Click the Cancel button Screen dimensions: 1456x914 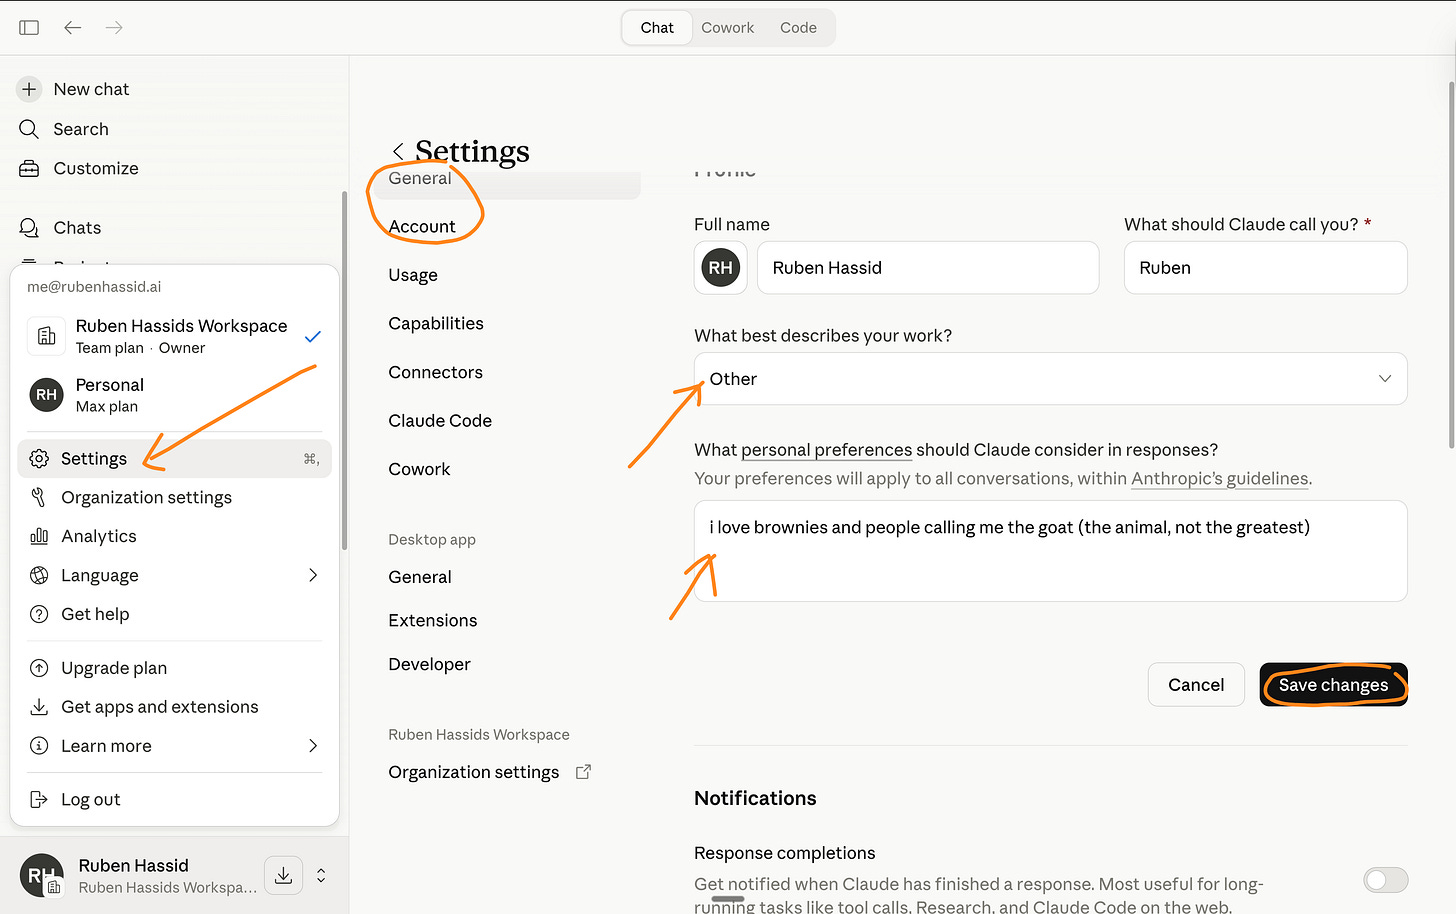pos(1196,685)
